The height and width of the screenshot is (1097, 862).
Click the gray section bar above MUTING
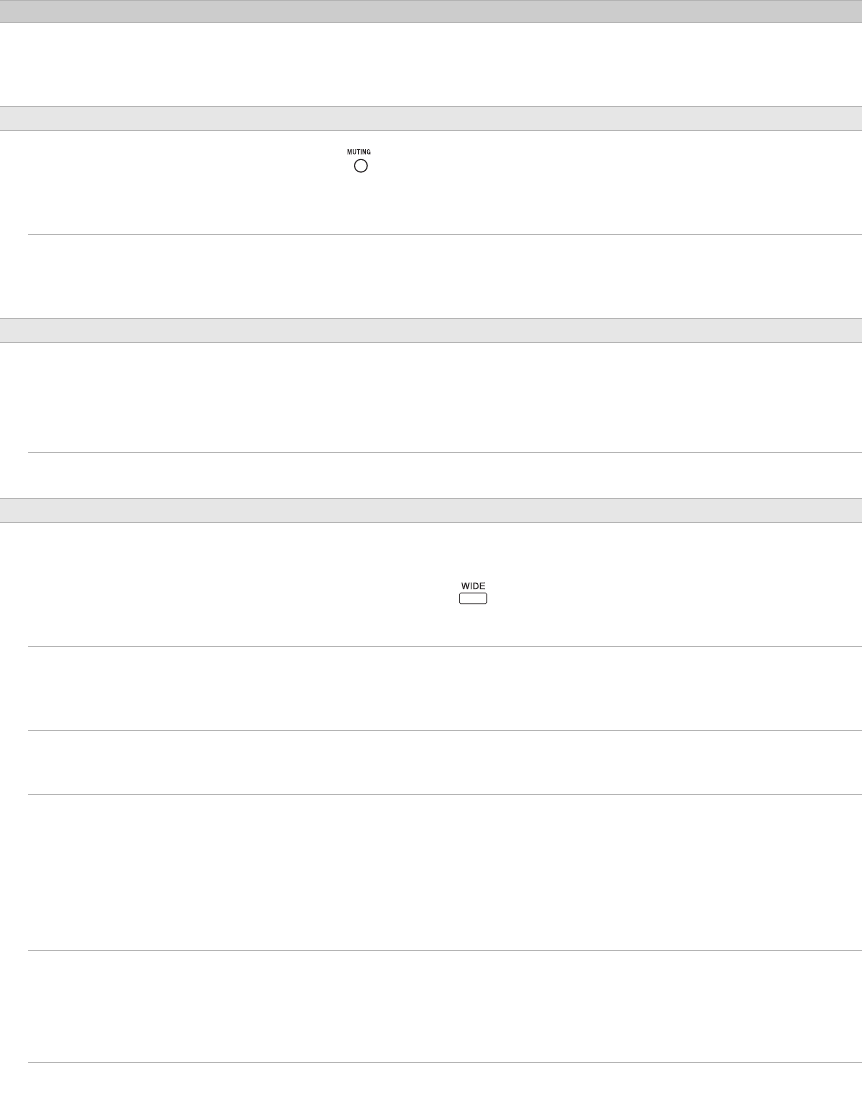click(431, 118)
